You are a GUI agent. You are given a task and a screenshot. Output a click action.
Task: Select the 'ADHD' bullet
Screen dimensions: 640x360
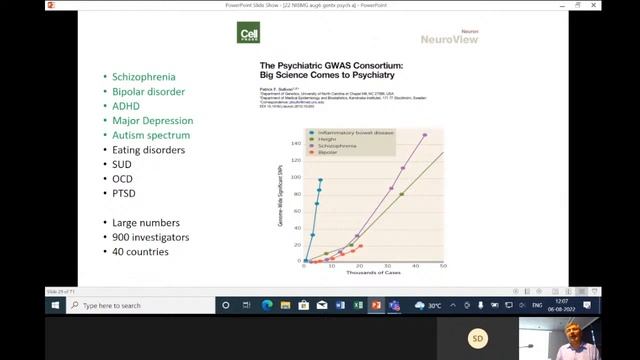[x=126, y=106]
